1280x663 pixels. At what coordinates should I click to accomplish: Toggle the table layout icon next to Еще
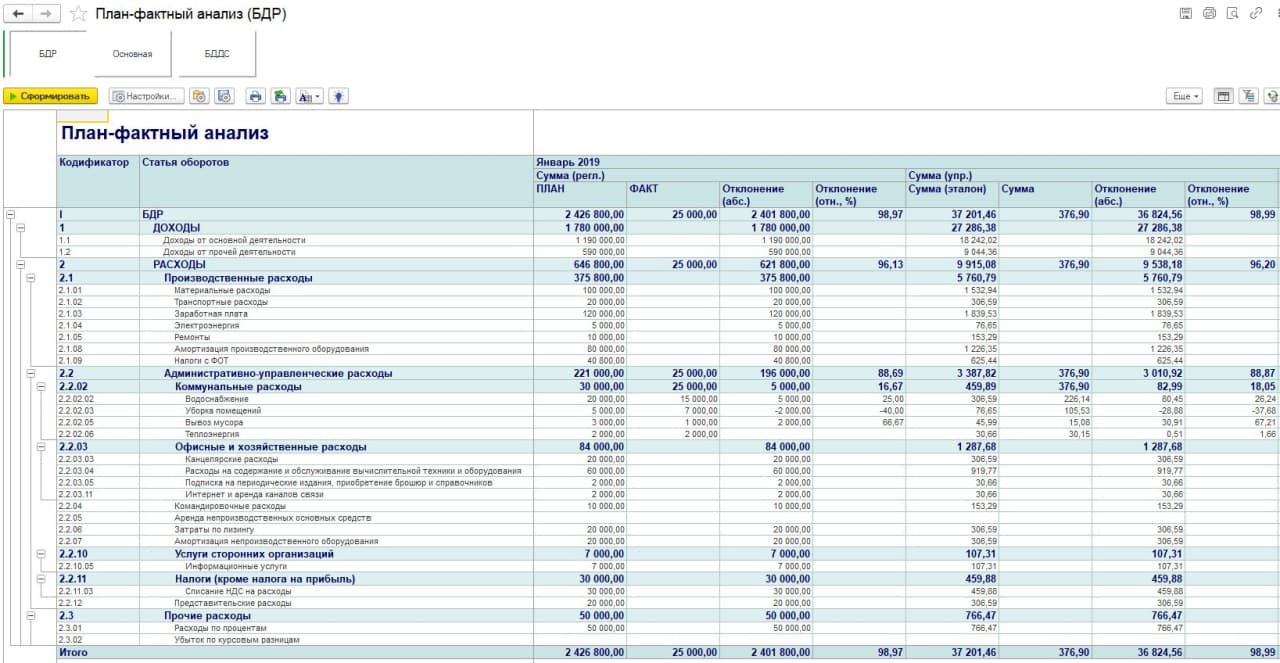point(1223,96)
